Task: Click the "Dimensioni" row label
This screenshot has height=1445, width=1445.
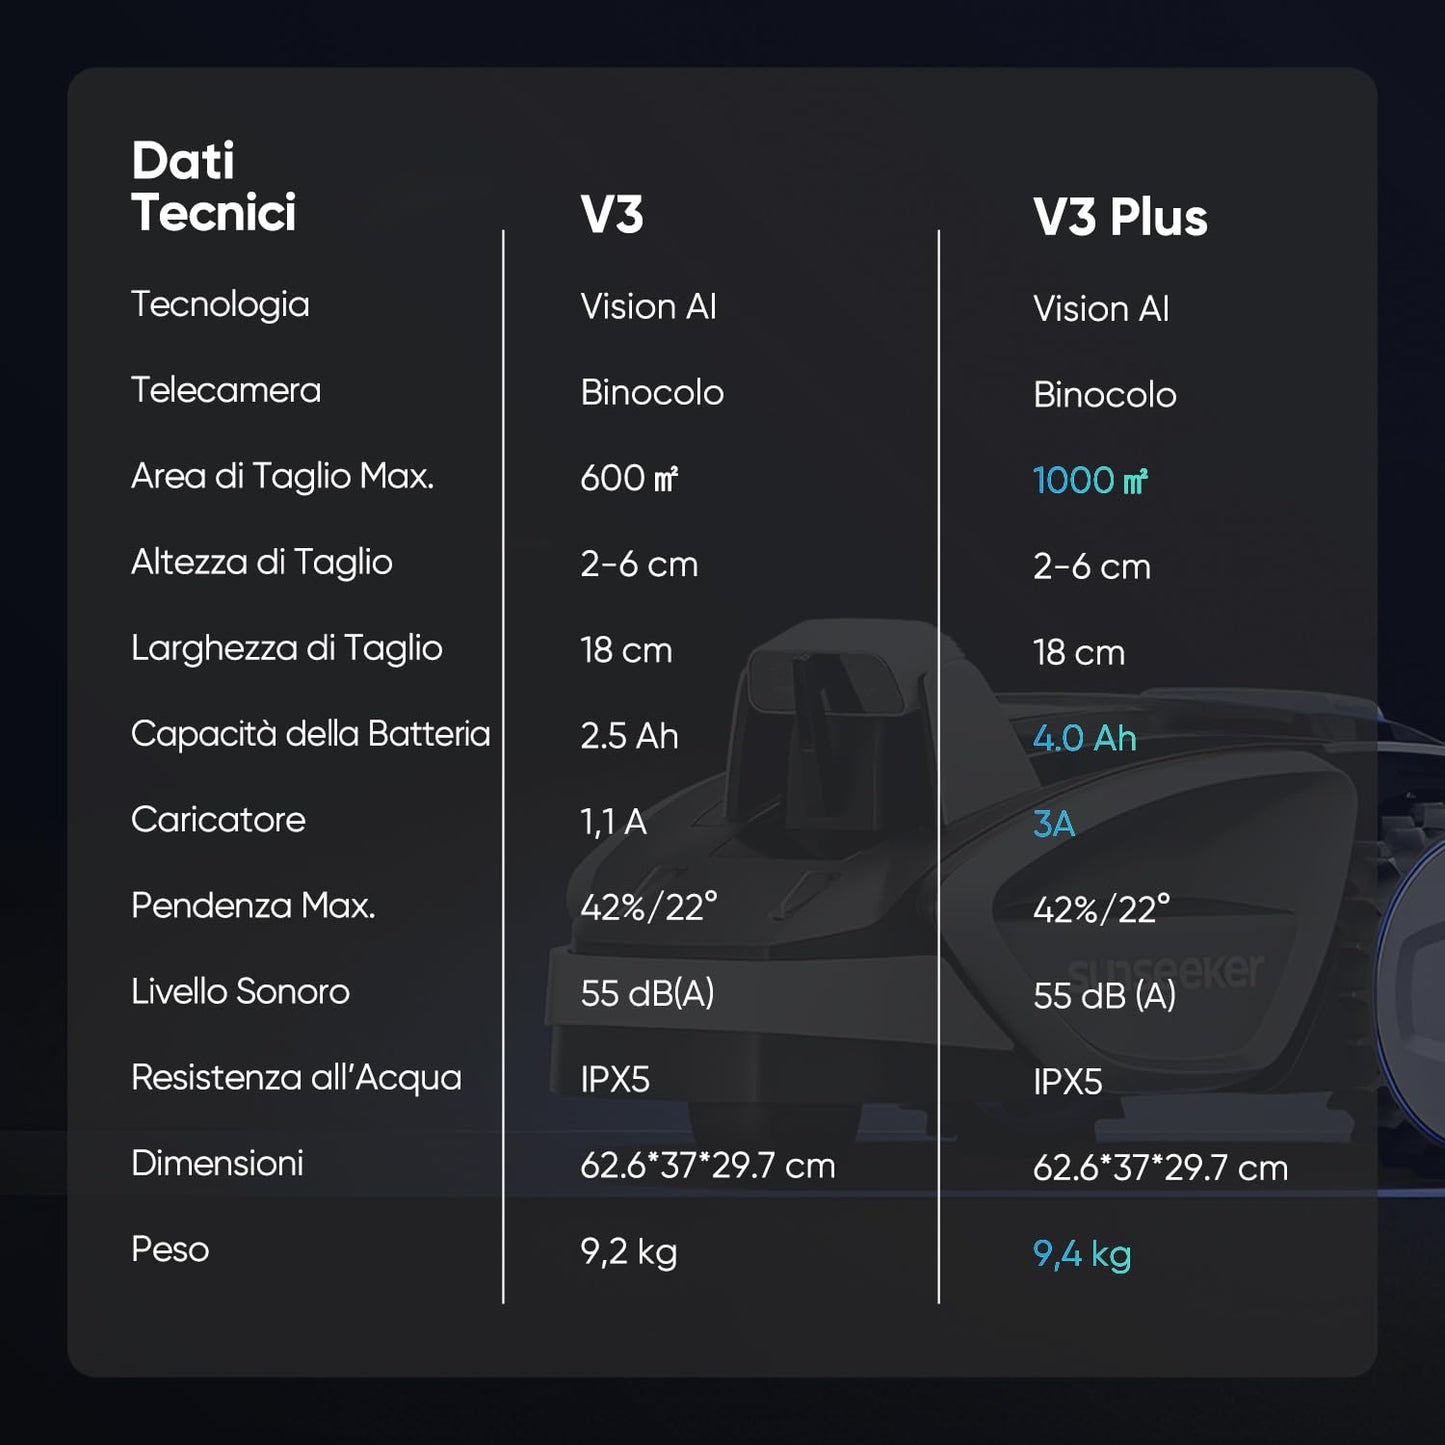Action: tap(217, 1164)
